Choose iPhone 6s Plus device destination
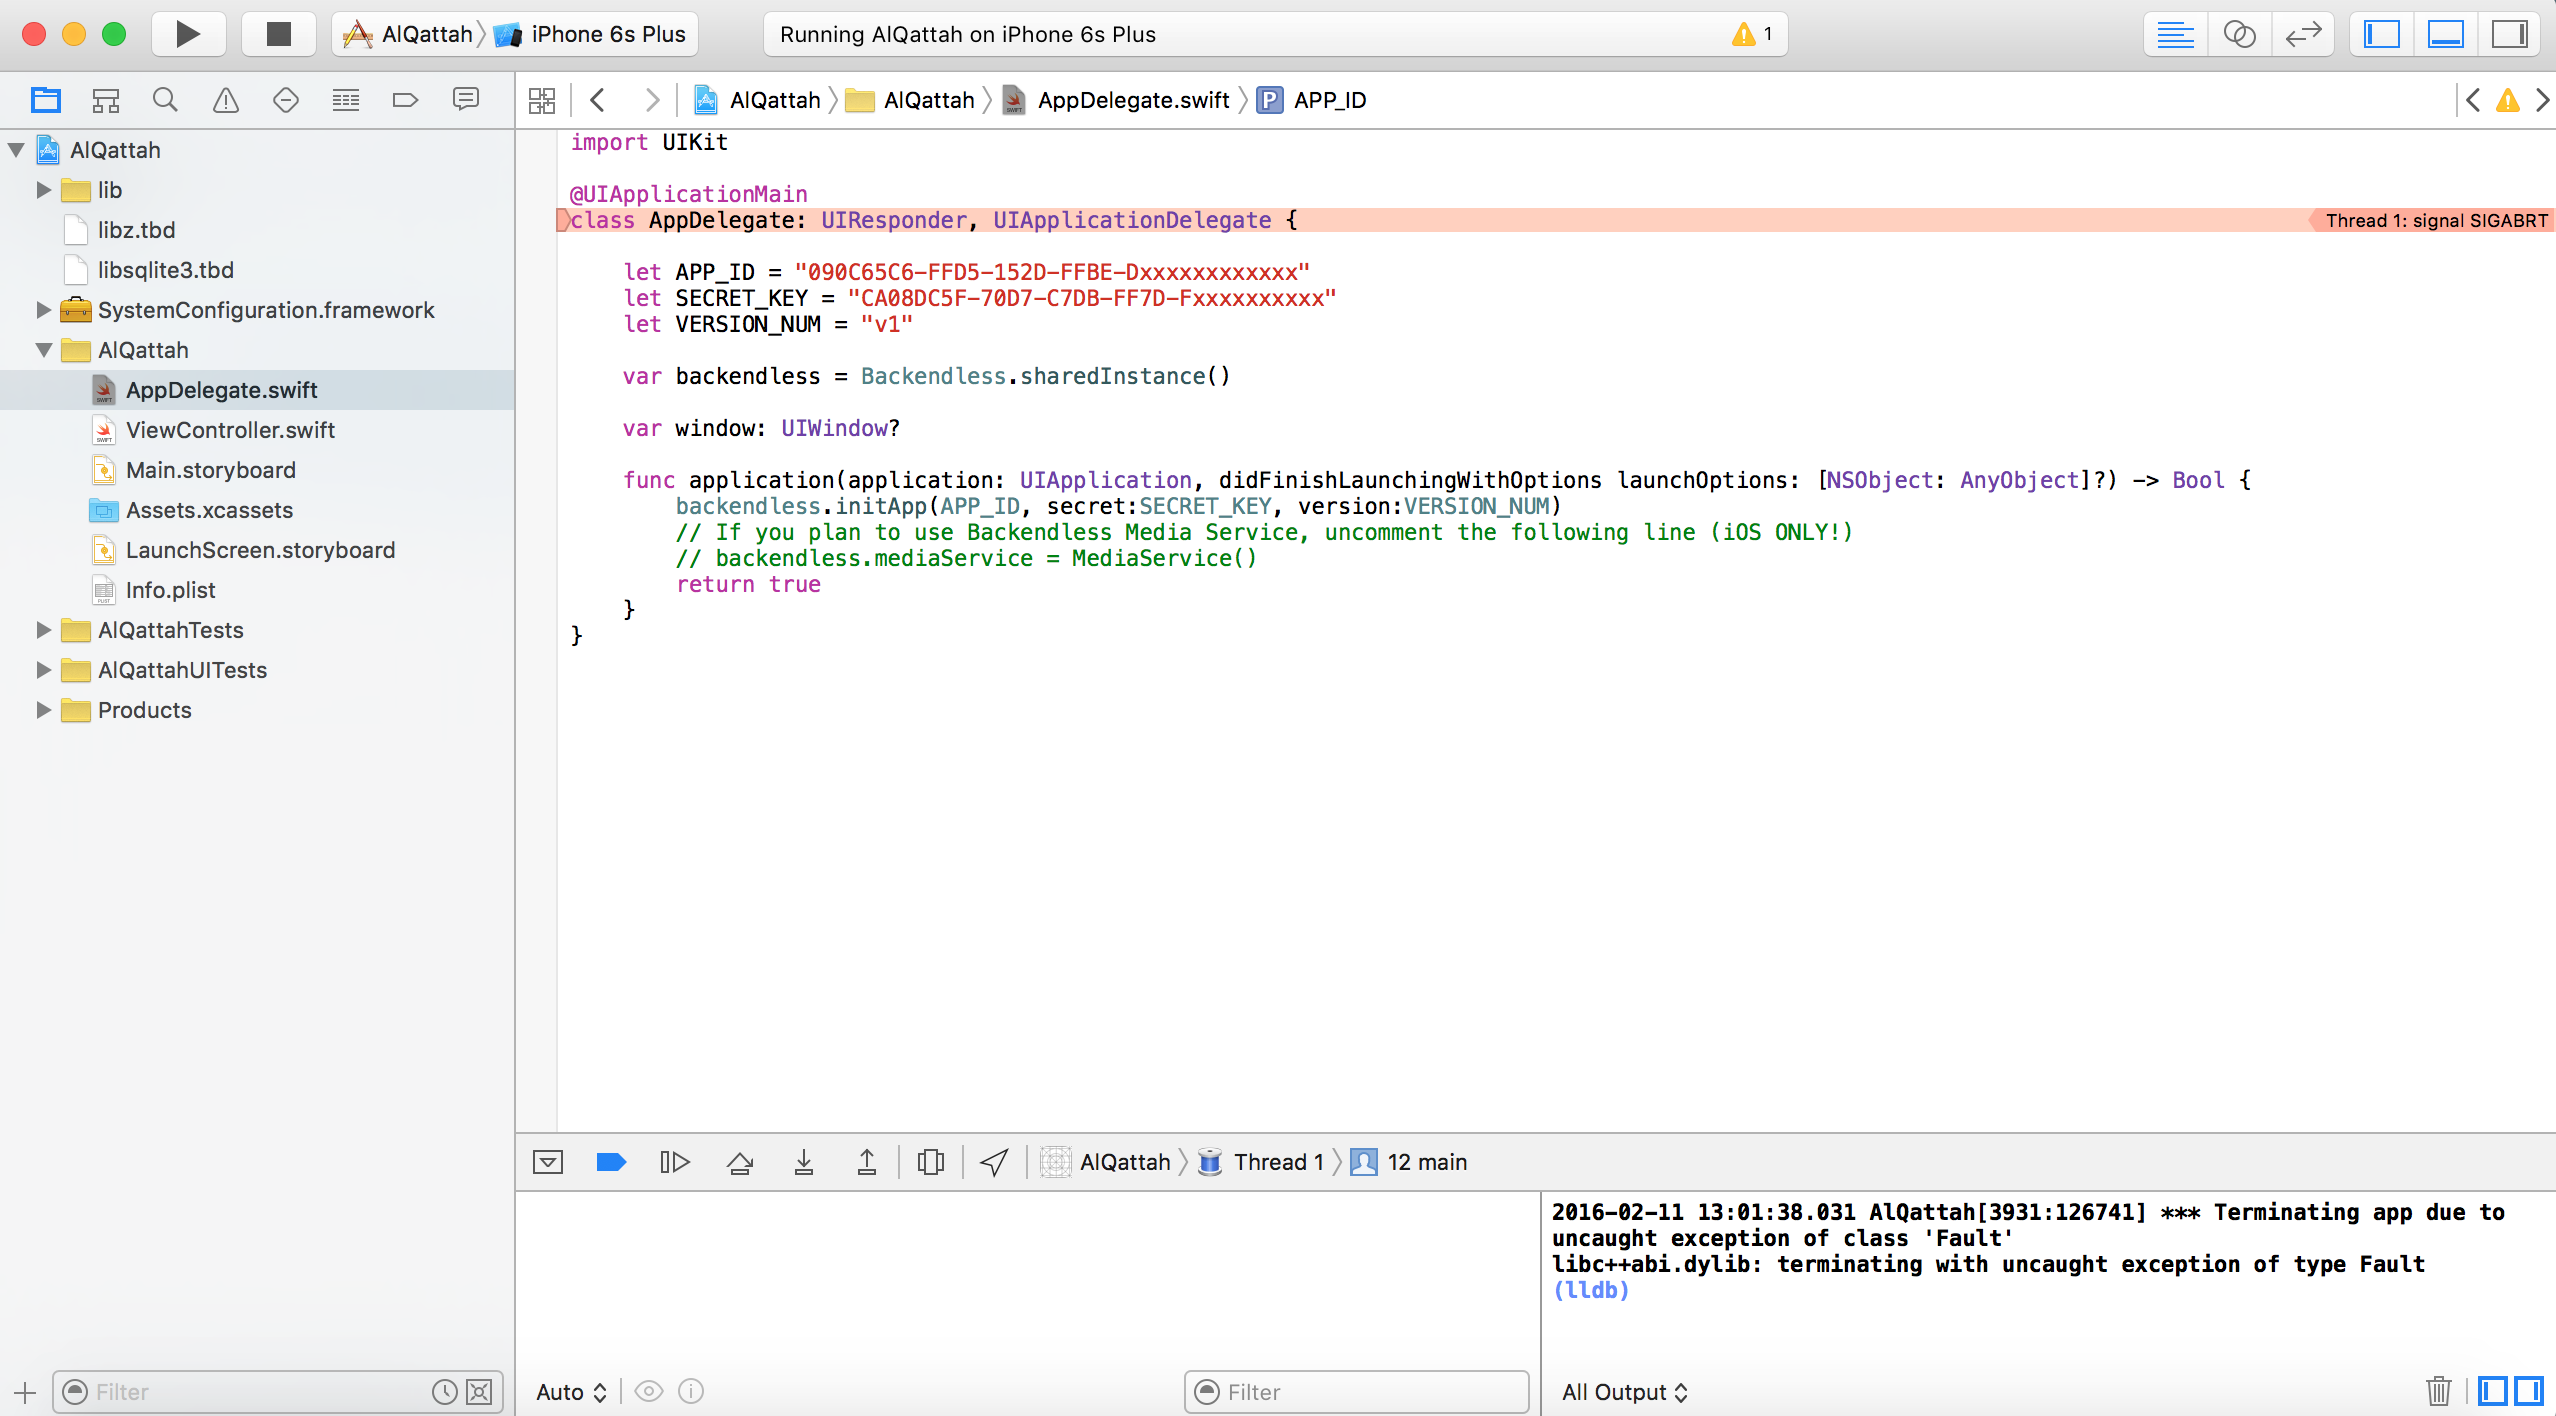Image resolution: width=2556 pixels, height=1416 pixels. 592,34
